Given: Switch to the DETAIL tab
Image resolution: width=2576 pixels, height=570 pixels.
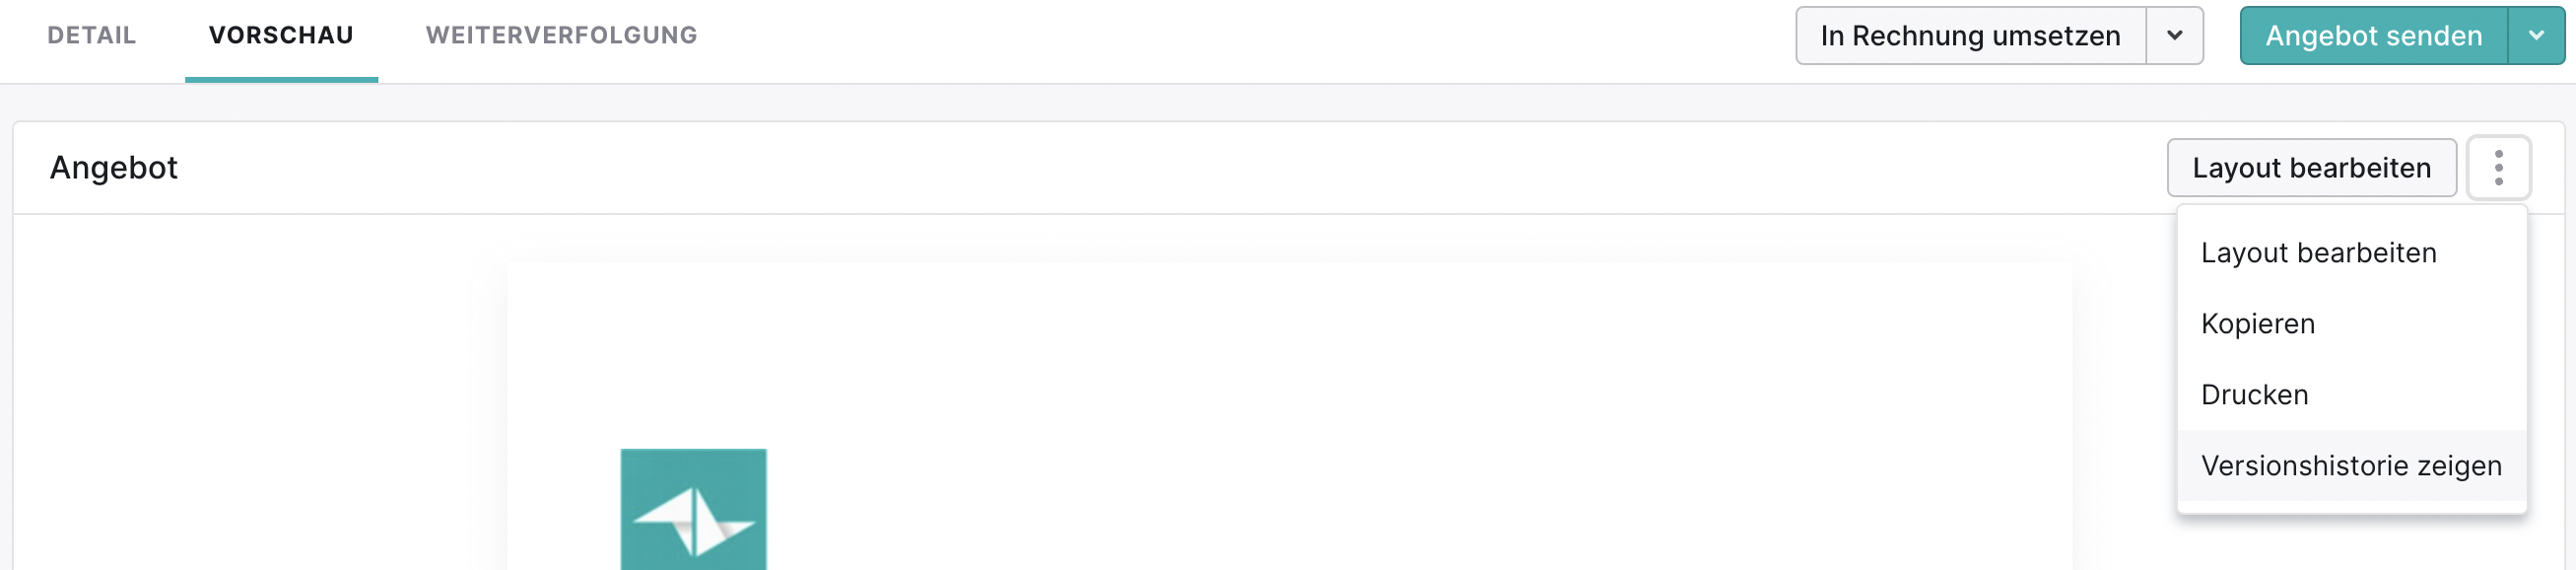Looking at the screenshot, I should pos(91,36).
